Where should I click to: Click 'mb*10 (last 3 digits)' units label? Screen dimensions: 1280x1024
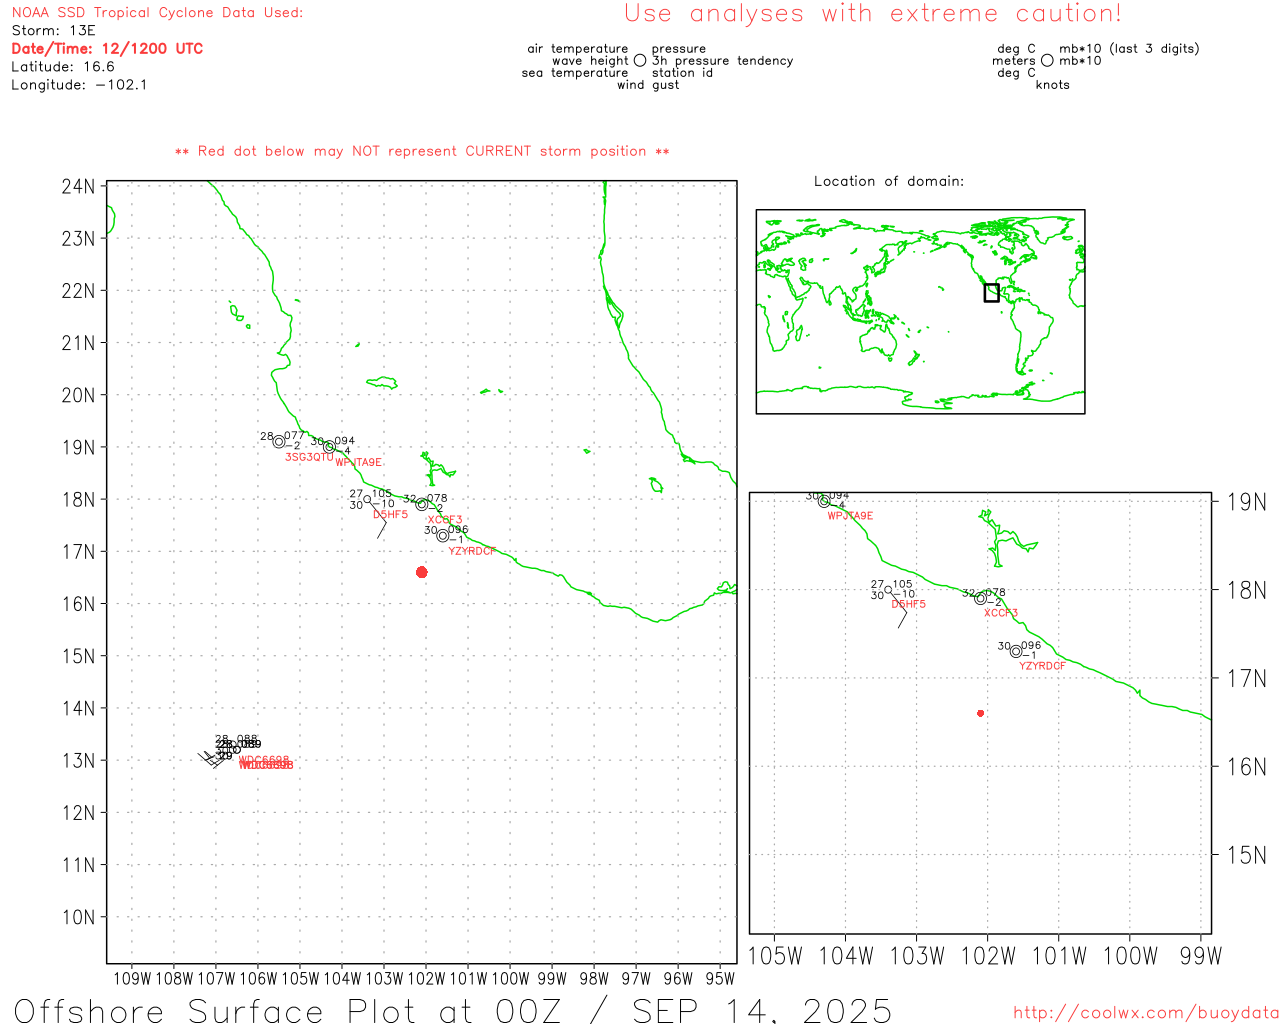coord(1129,49)
